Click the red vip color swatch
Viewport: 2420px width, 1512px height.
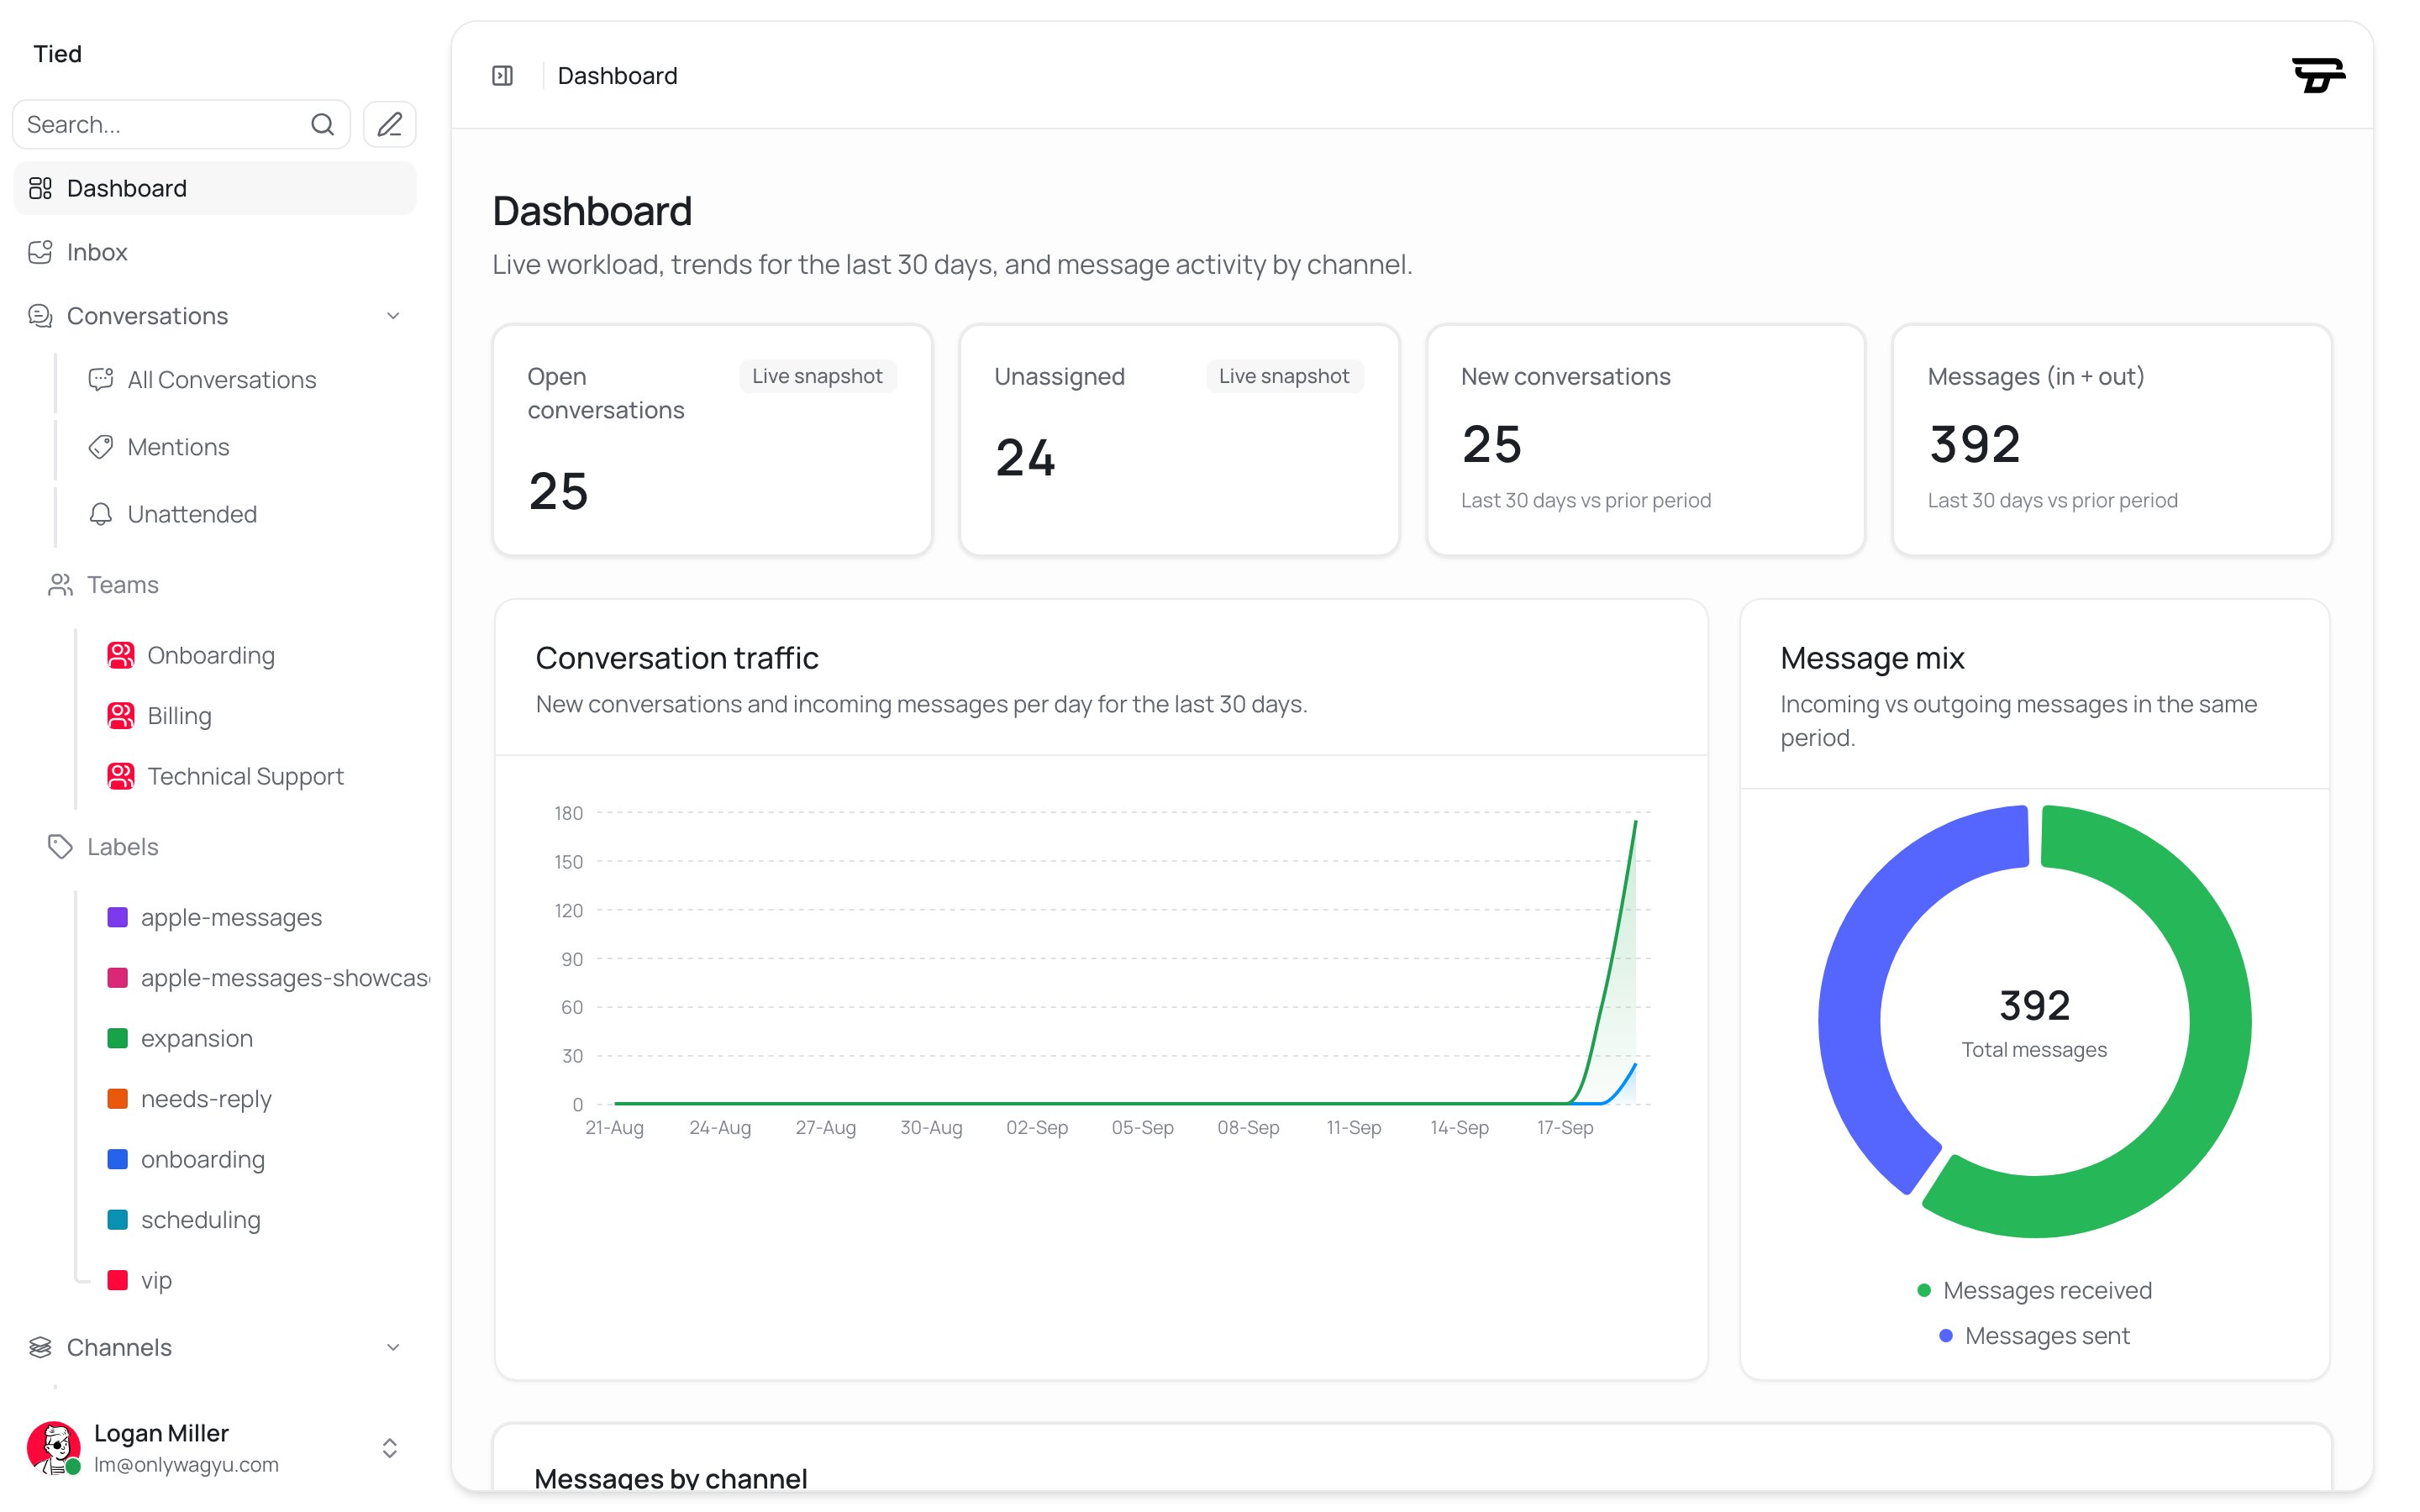tap(117, 1280)
